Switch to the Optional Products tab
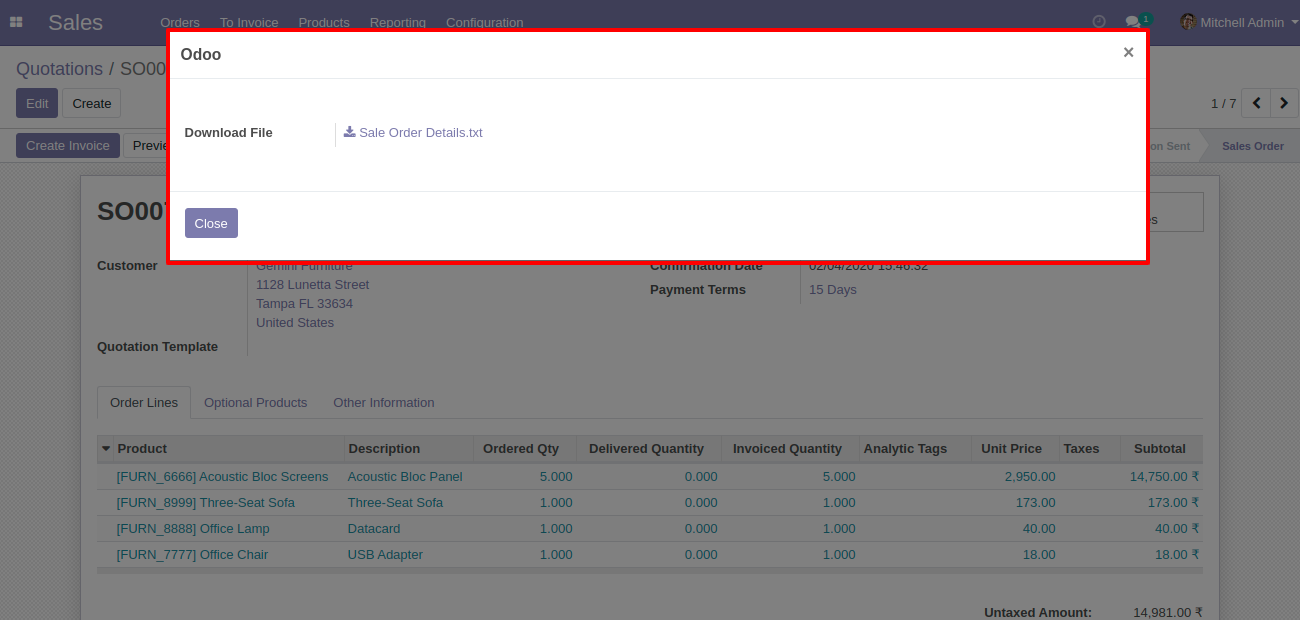Screen dimensions: 1300x620 [255, 402]
